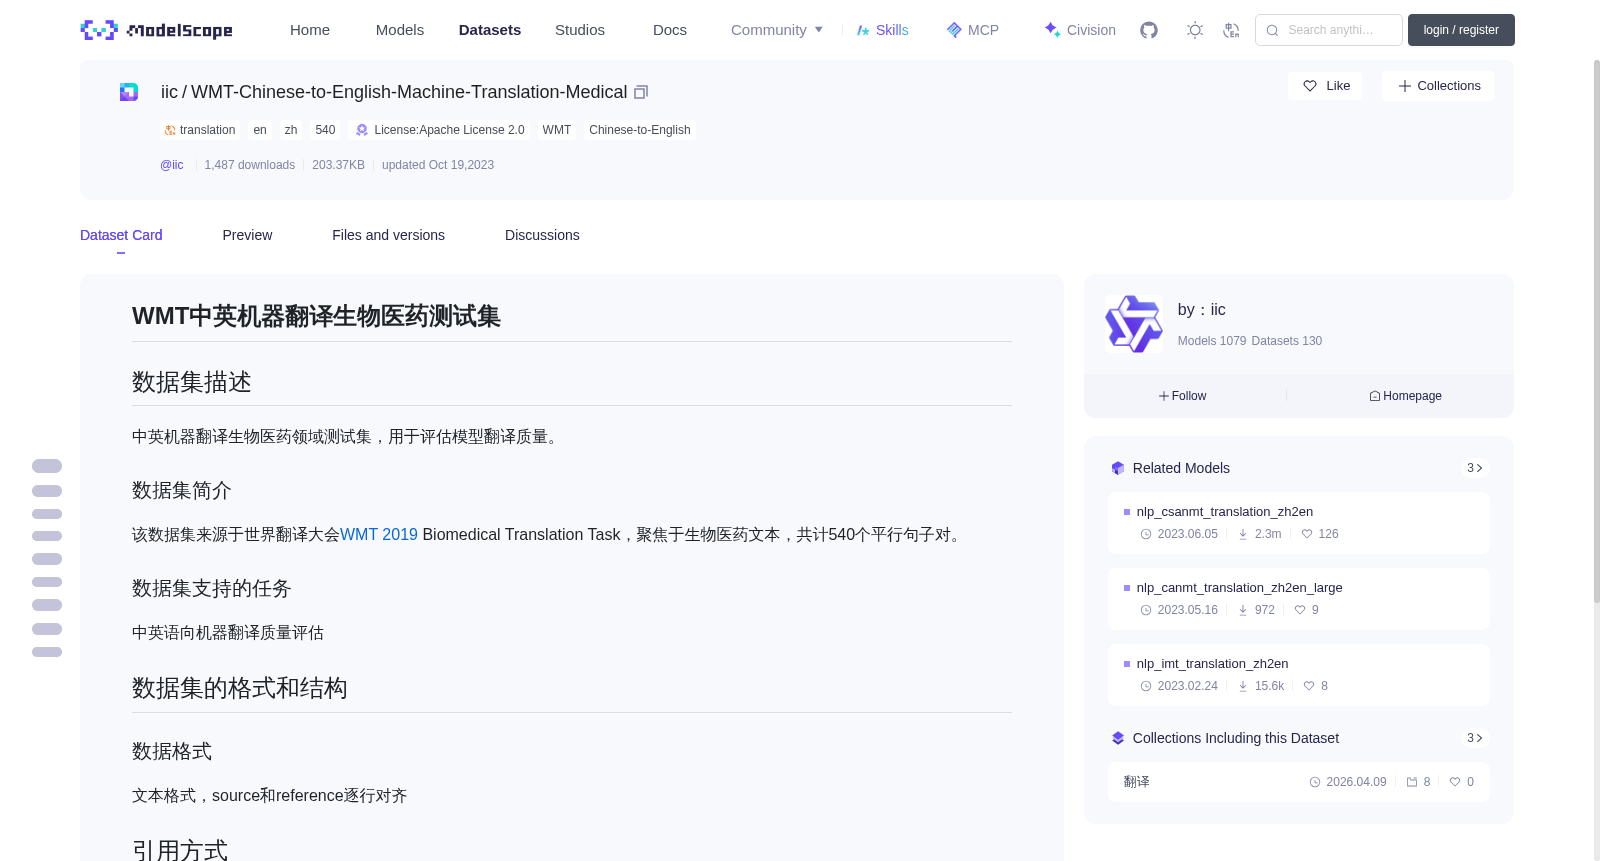Click the heart Like button

(x=1325, y=86)
